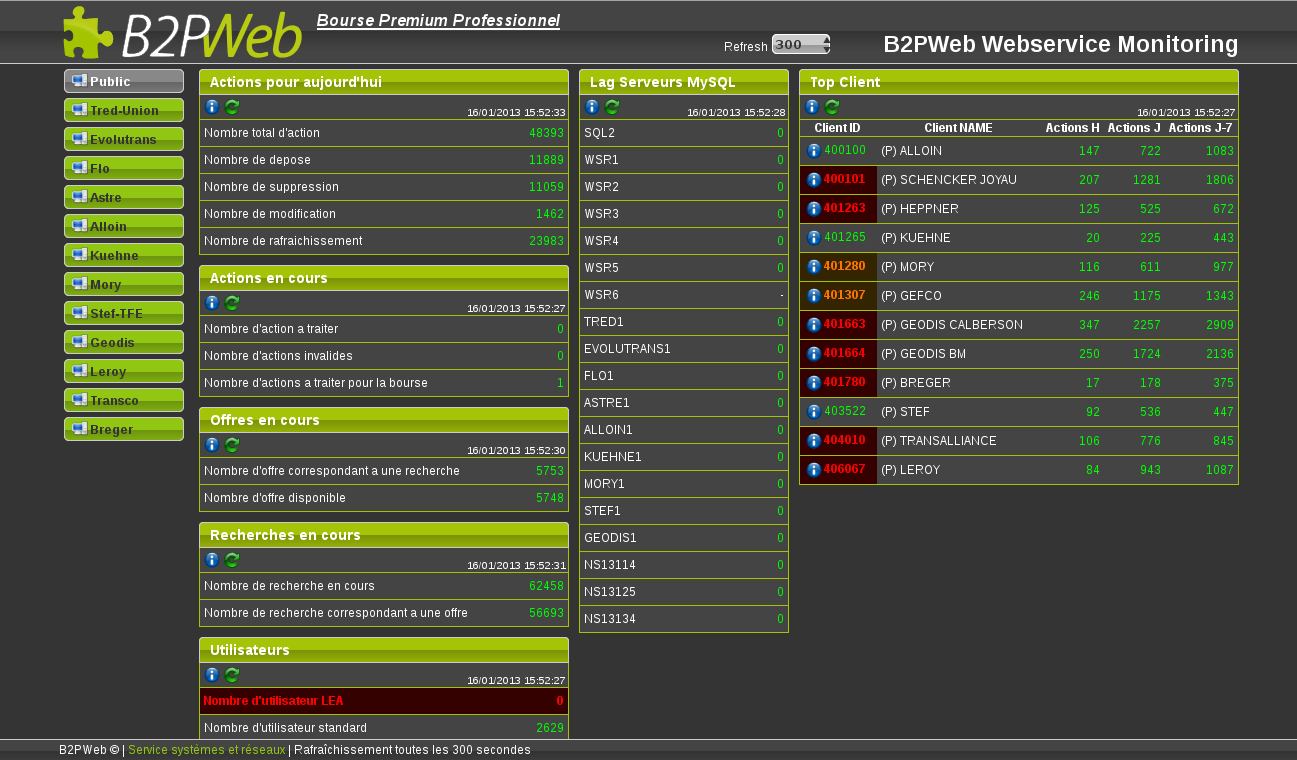Click the Breger sidebar button
The image size is (1297, 760).
124,429
